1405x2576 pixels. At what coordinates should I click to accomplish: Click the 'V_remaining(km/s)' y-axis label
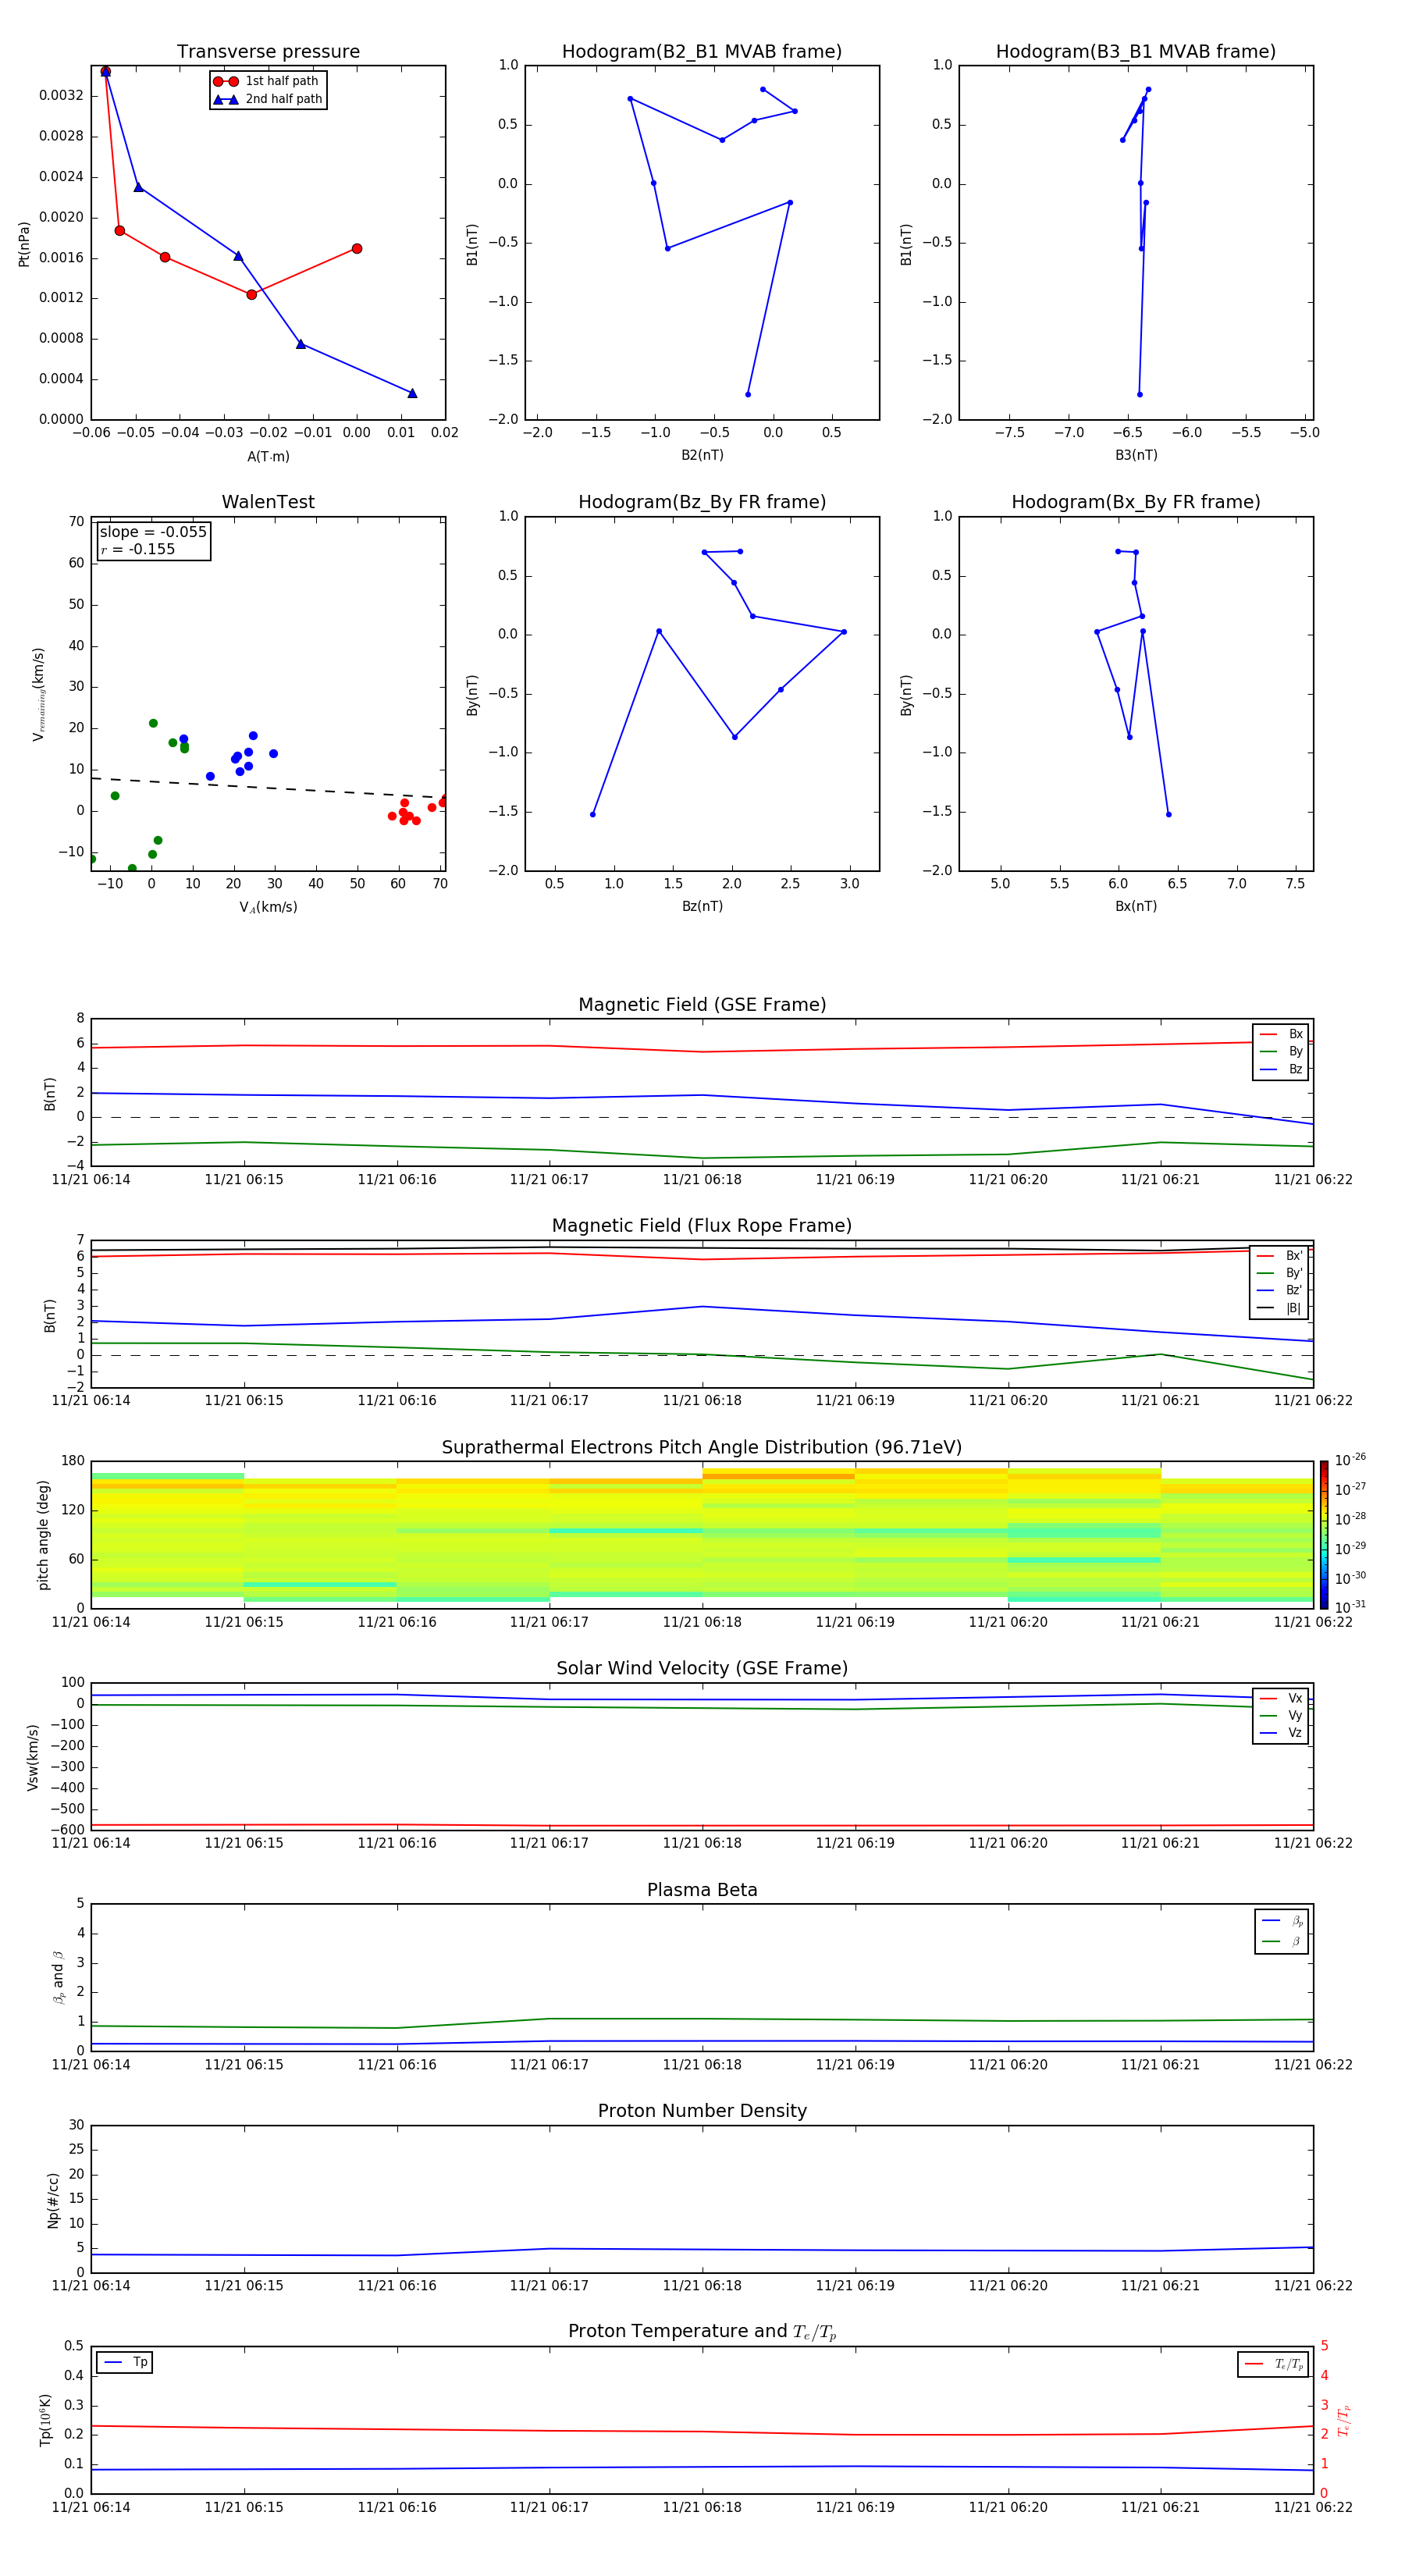click(38, 694)
